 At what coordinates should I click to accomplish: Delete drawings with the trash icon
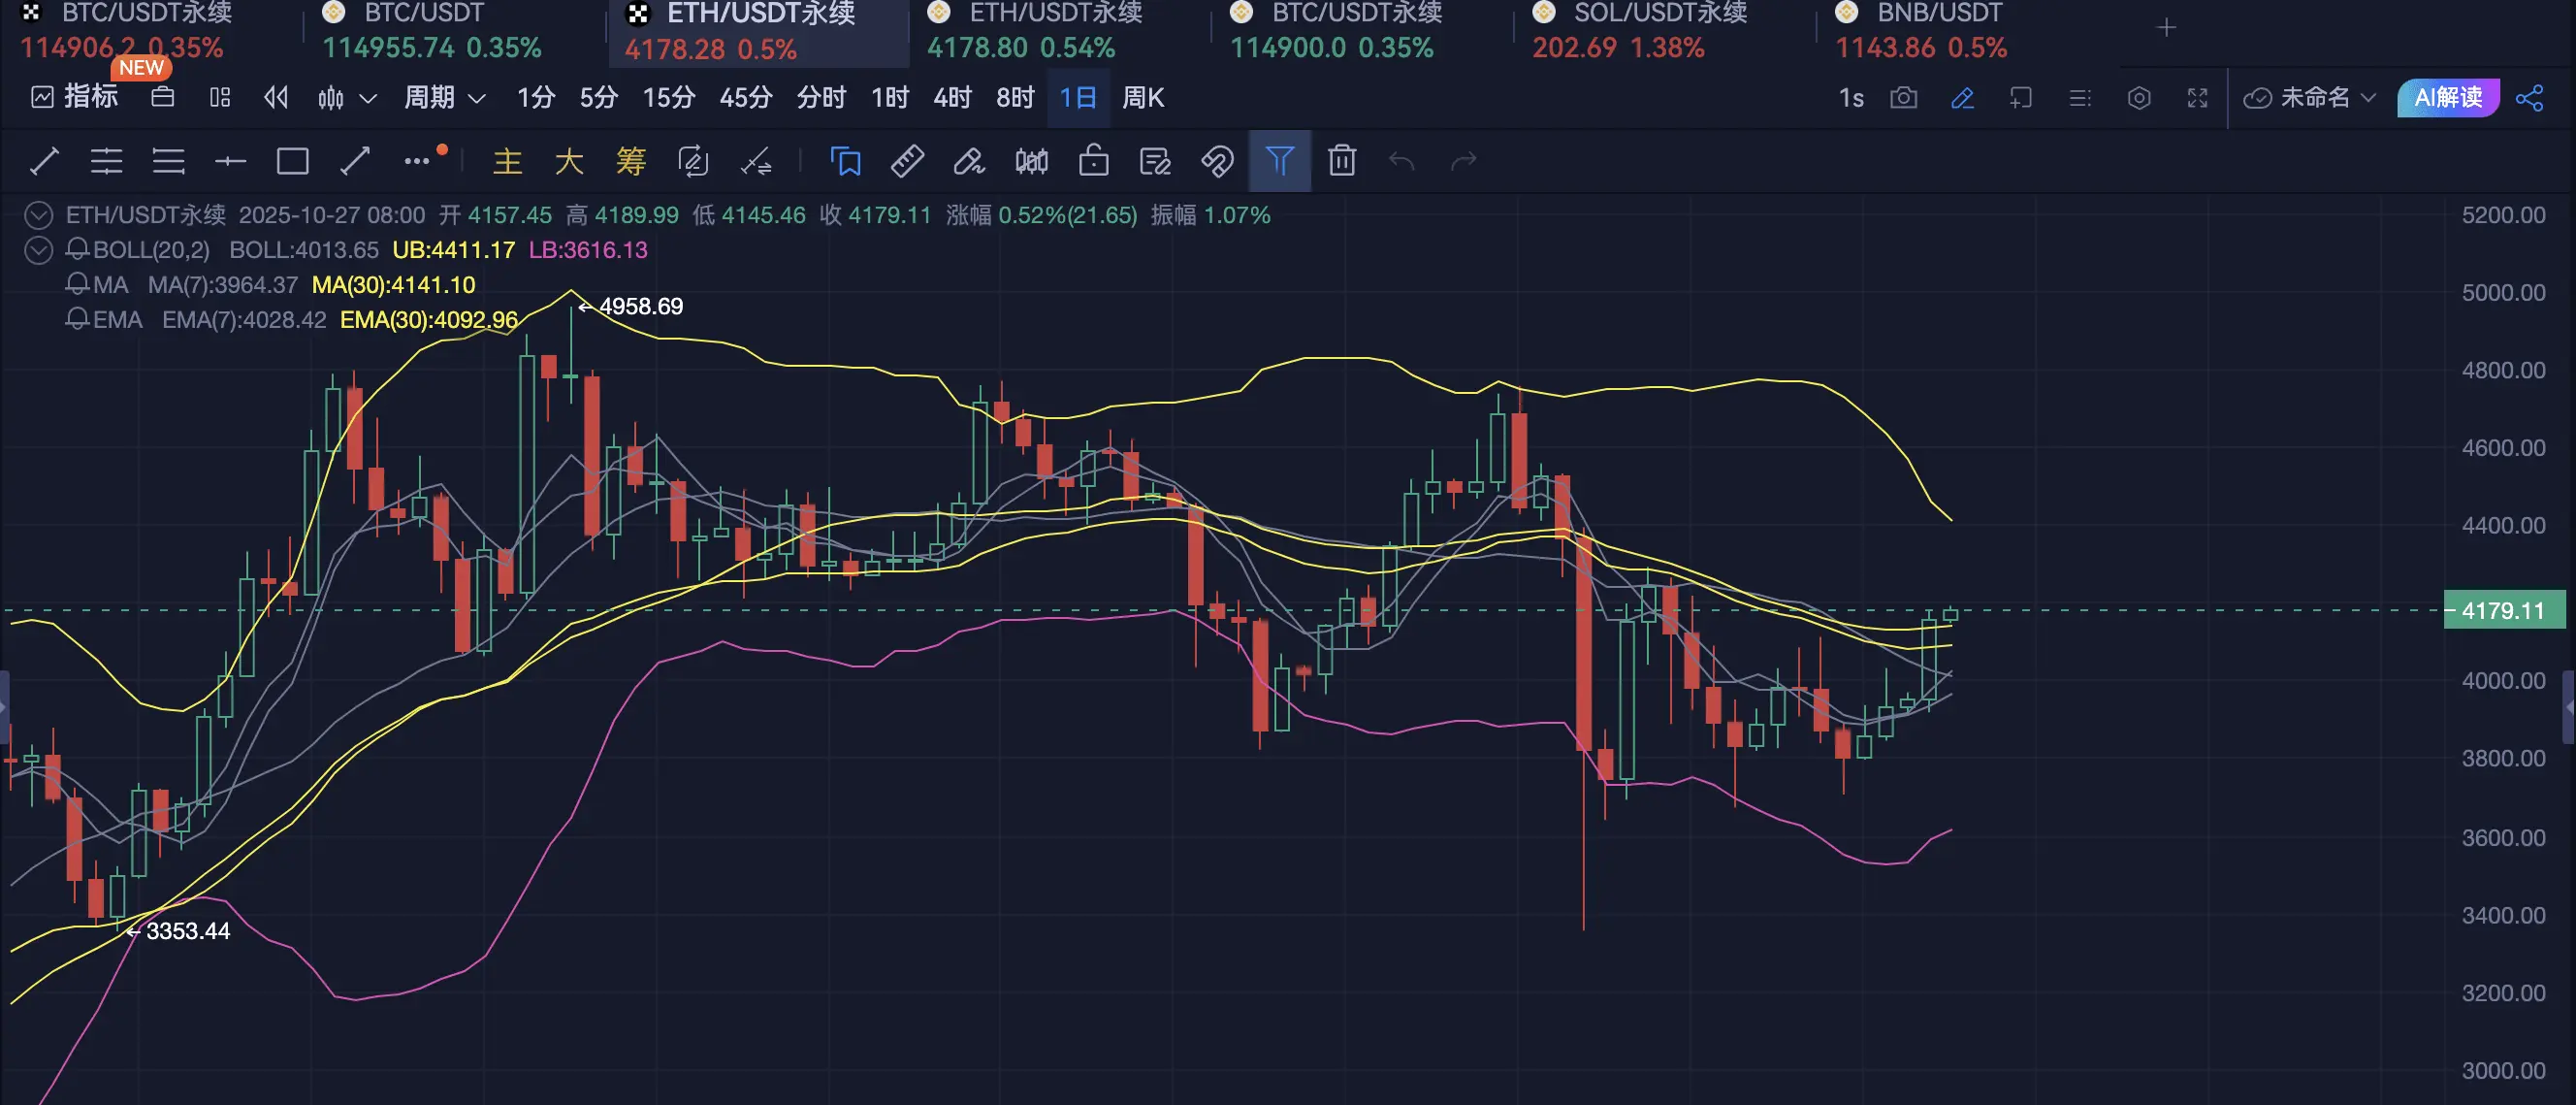[x=1341, y=161]
